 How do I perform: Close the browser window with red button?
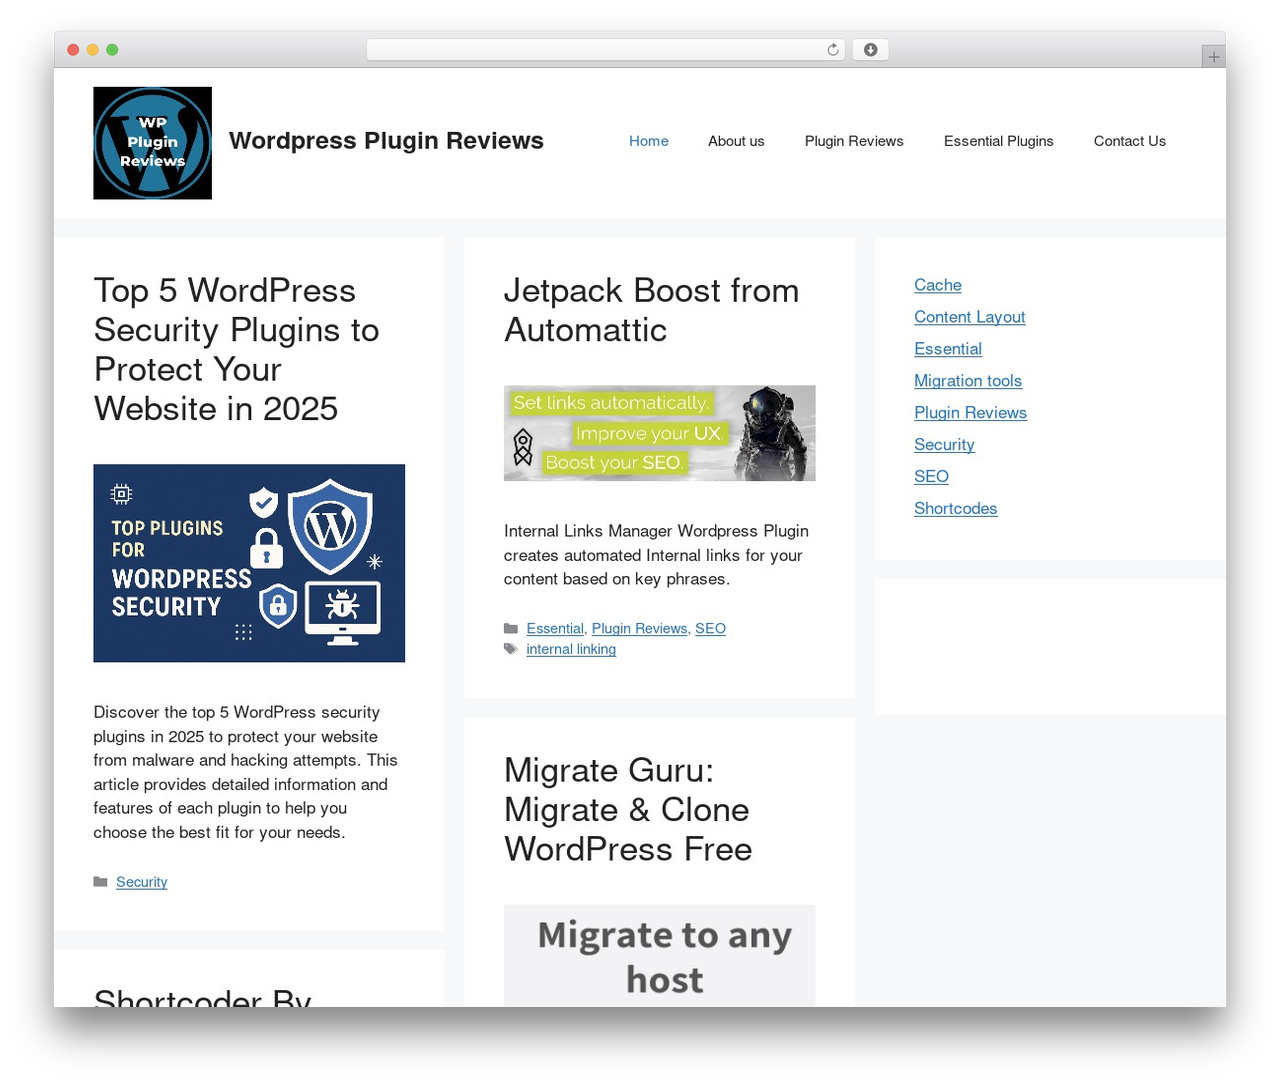pyautogui.click(x=73, y=50)
